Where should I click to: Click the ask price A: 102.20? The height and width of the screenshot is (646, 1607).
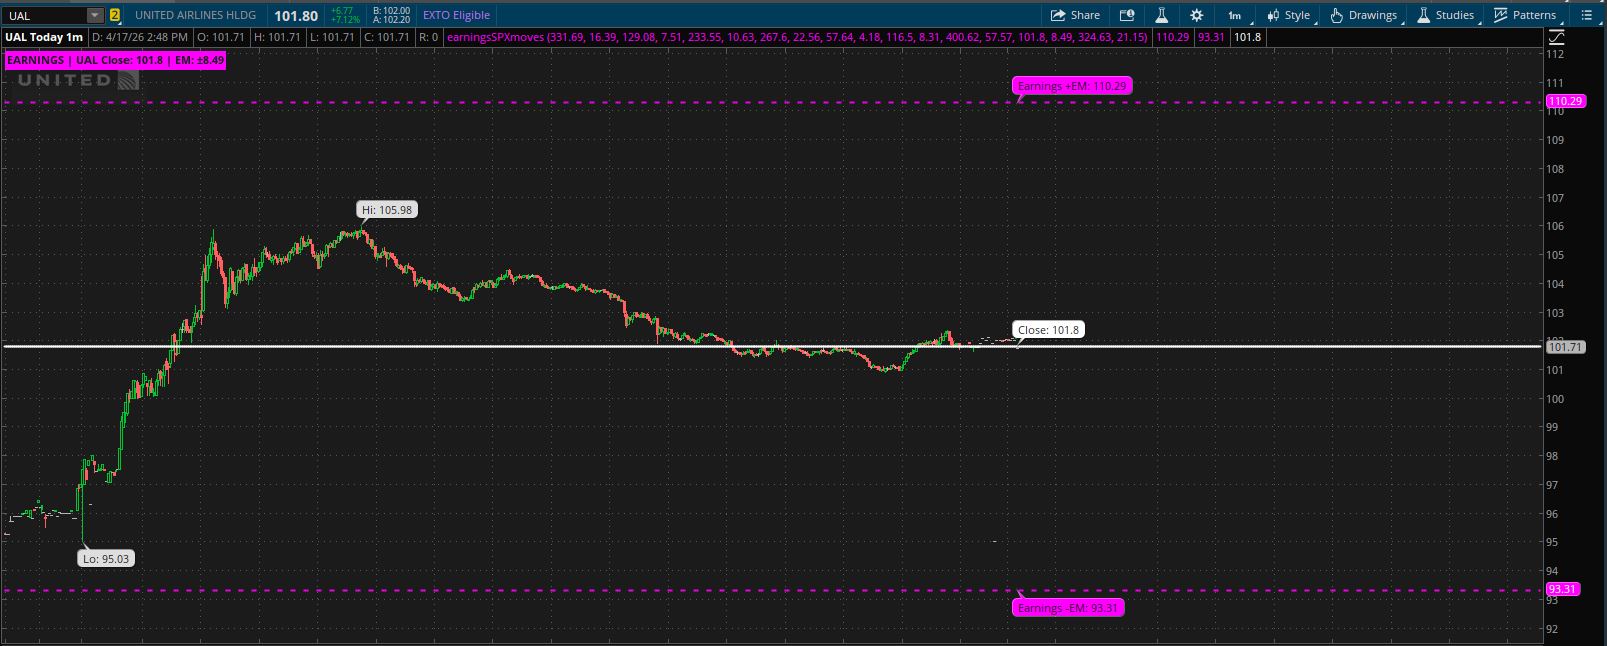(391, 20)
